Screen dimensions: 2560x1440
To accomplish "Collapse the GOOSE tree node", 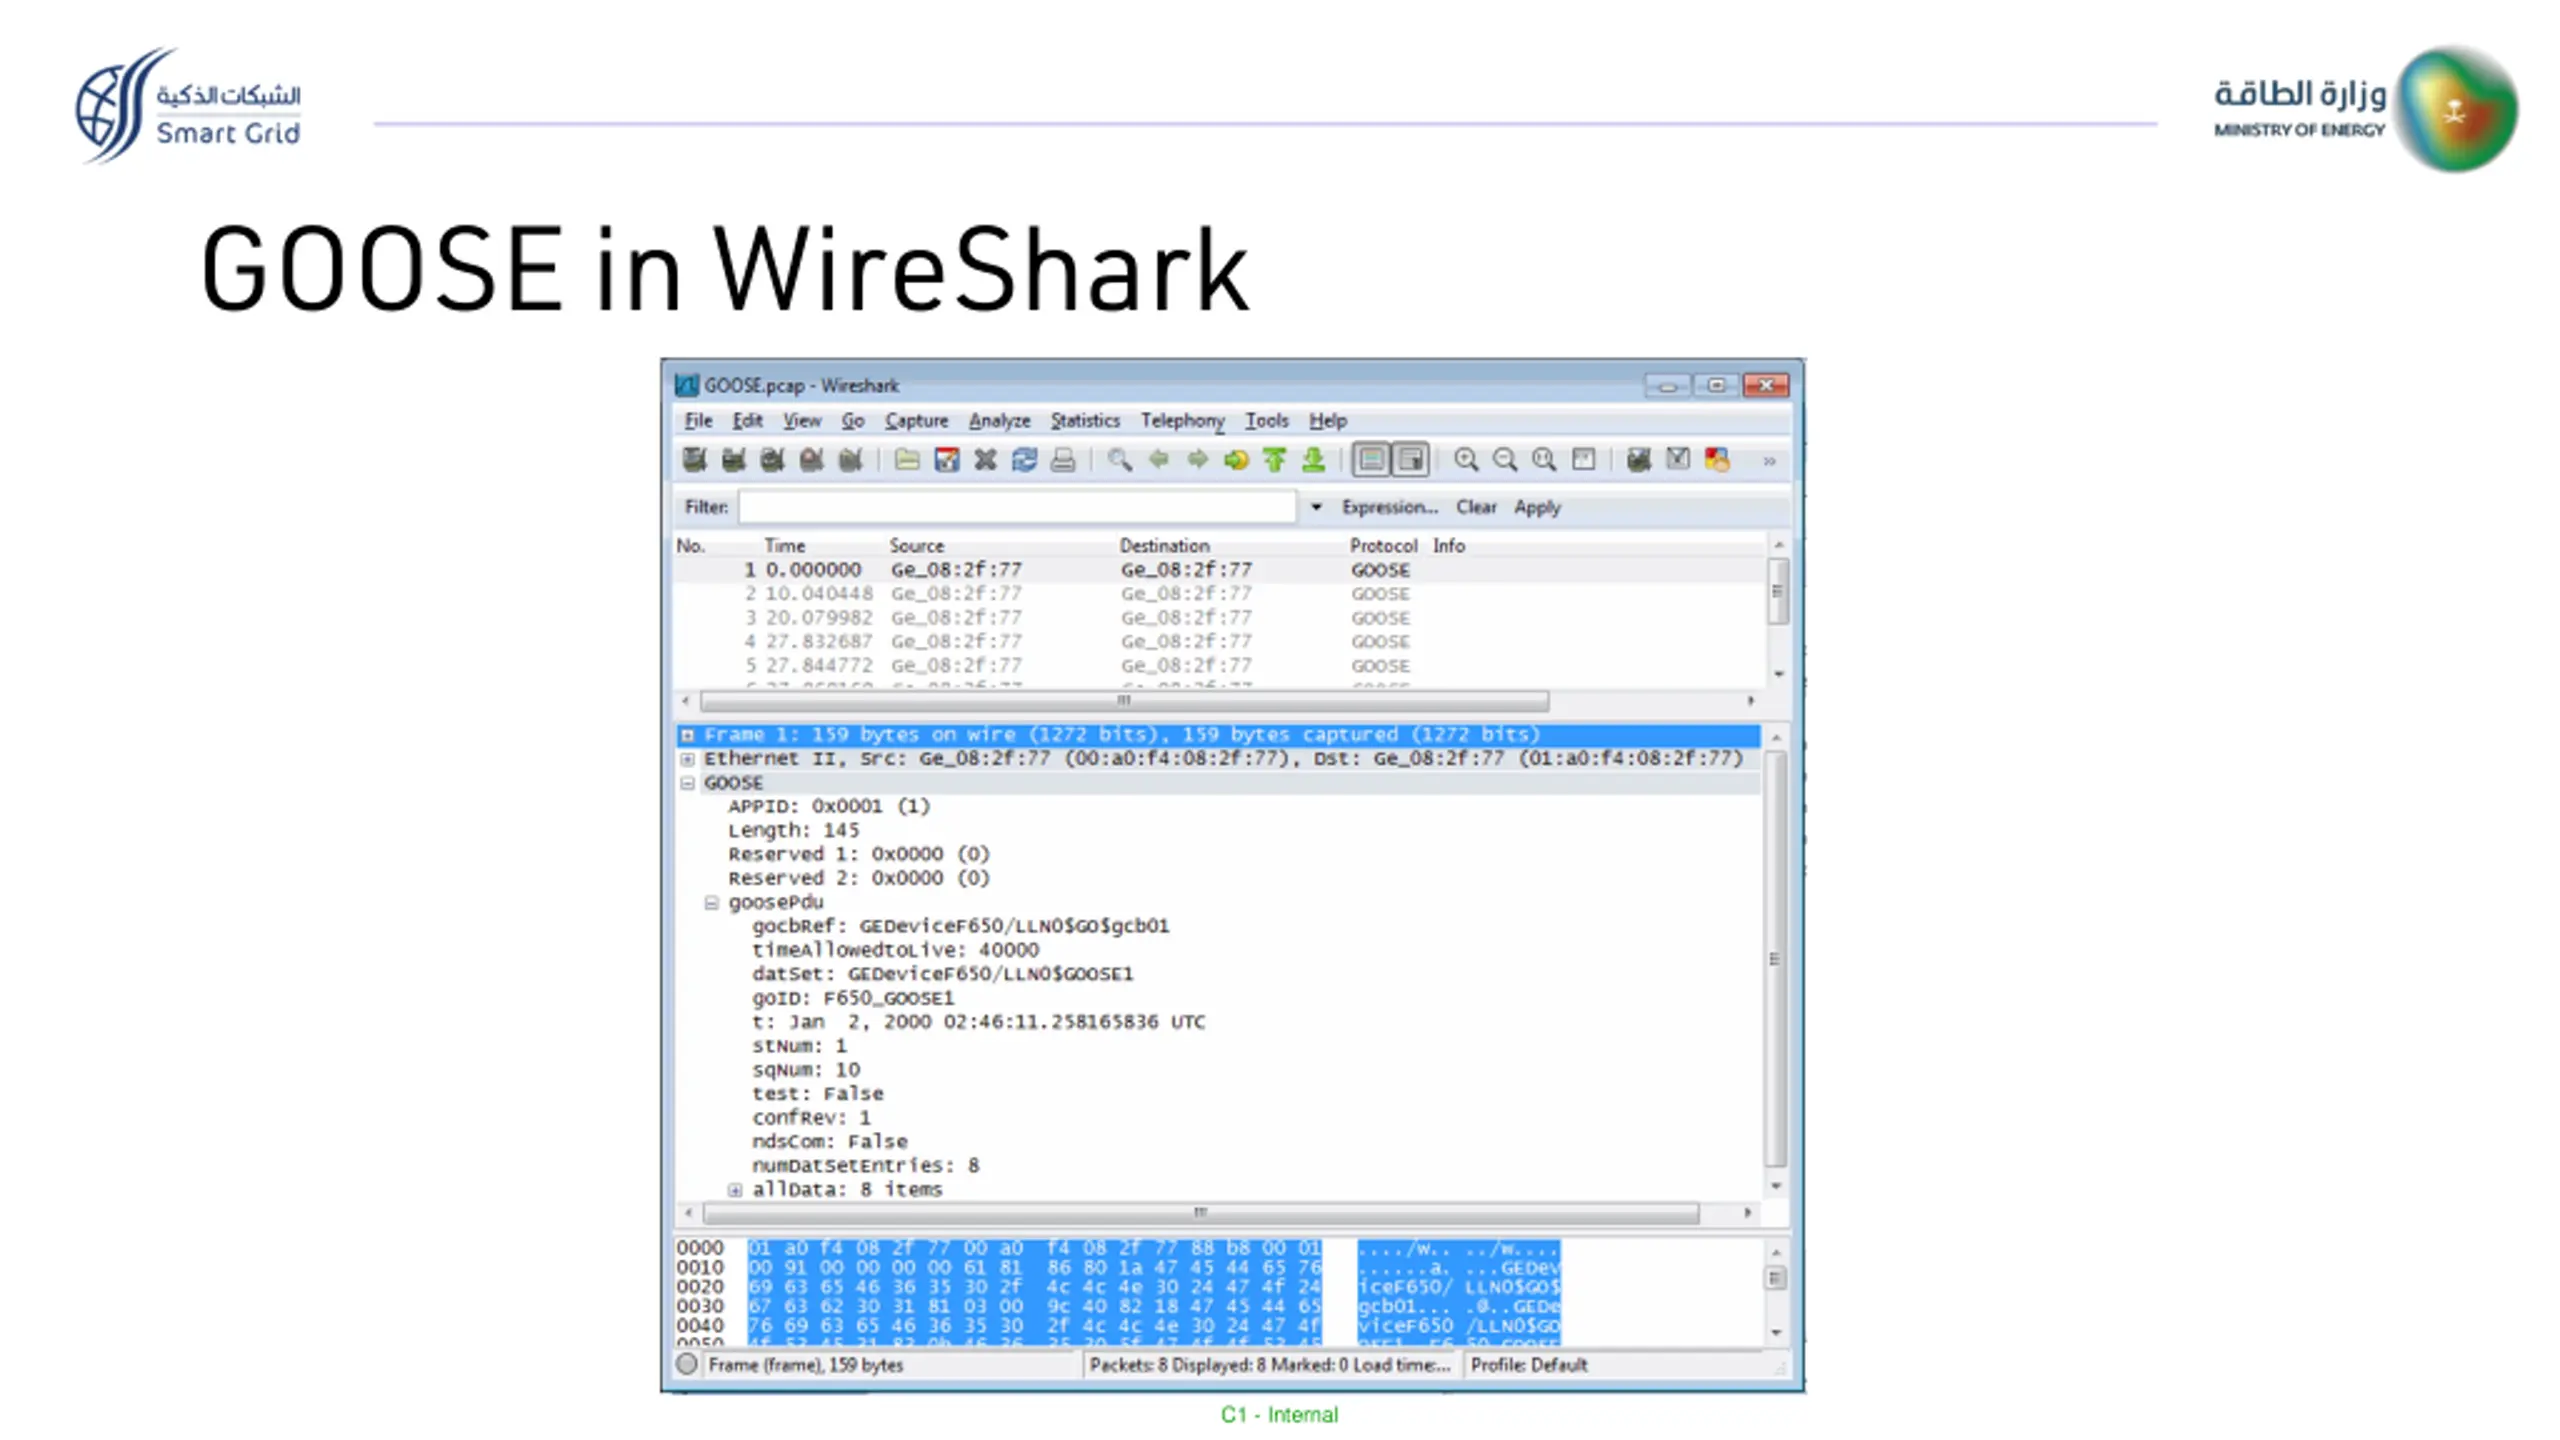I will [688, 783].
